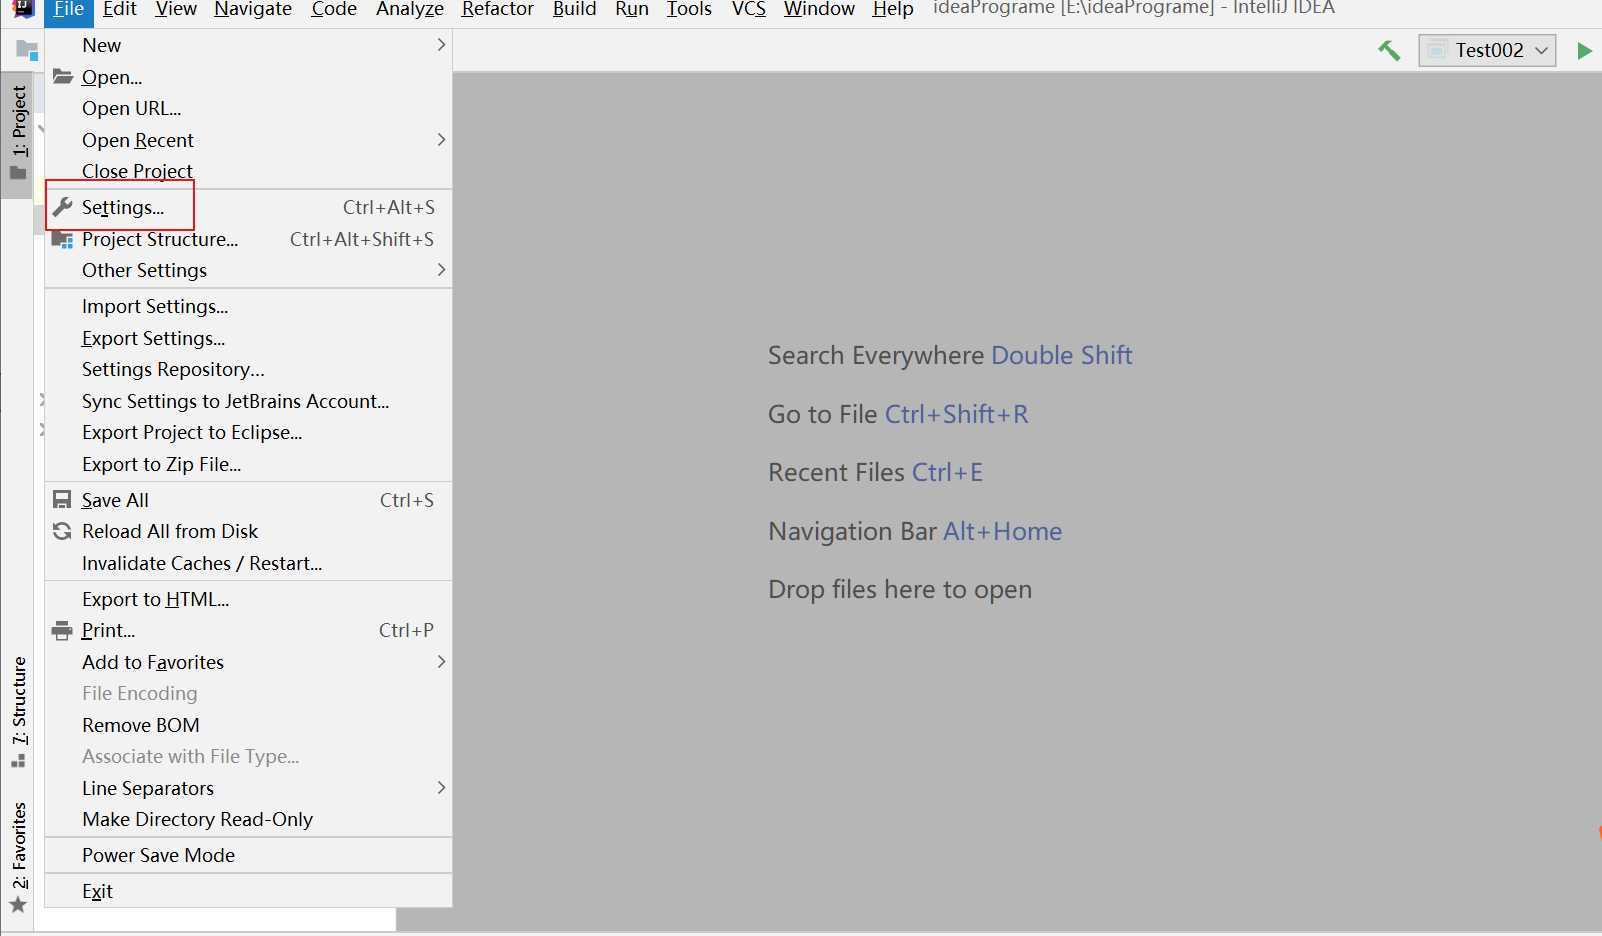Viewport: 1602px width, 936px height.
Task: Open the View menu
Action: pyautogui.click(x=176, y=10)
